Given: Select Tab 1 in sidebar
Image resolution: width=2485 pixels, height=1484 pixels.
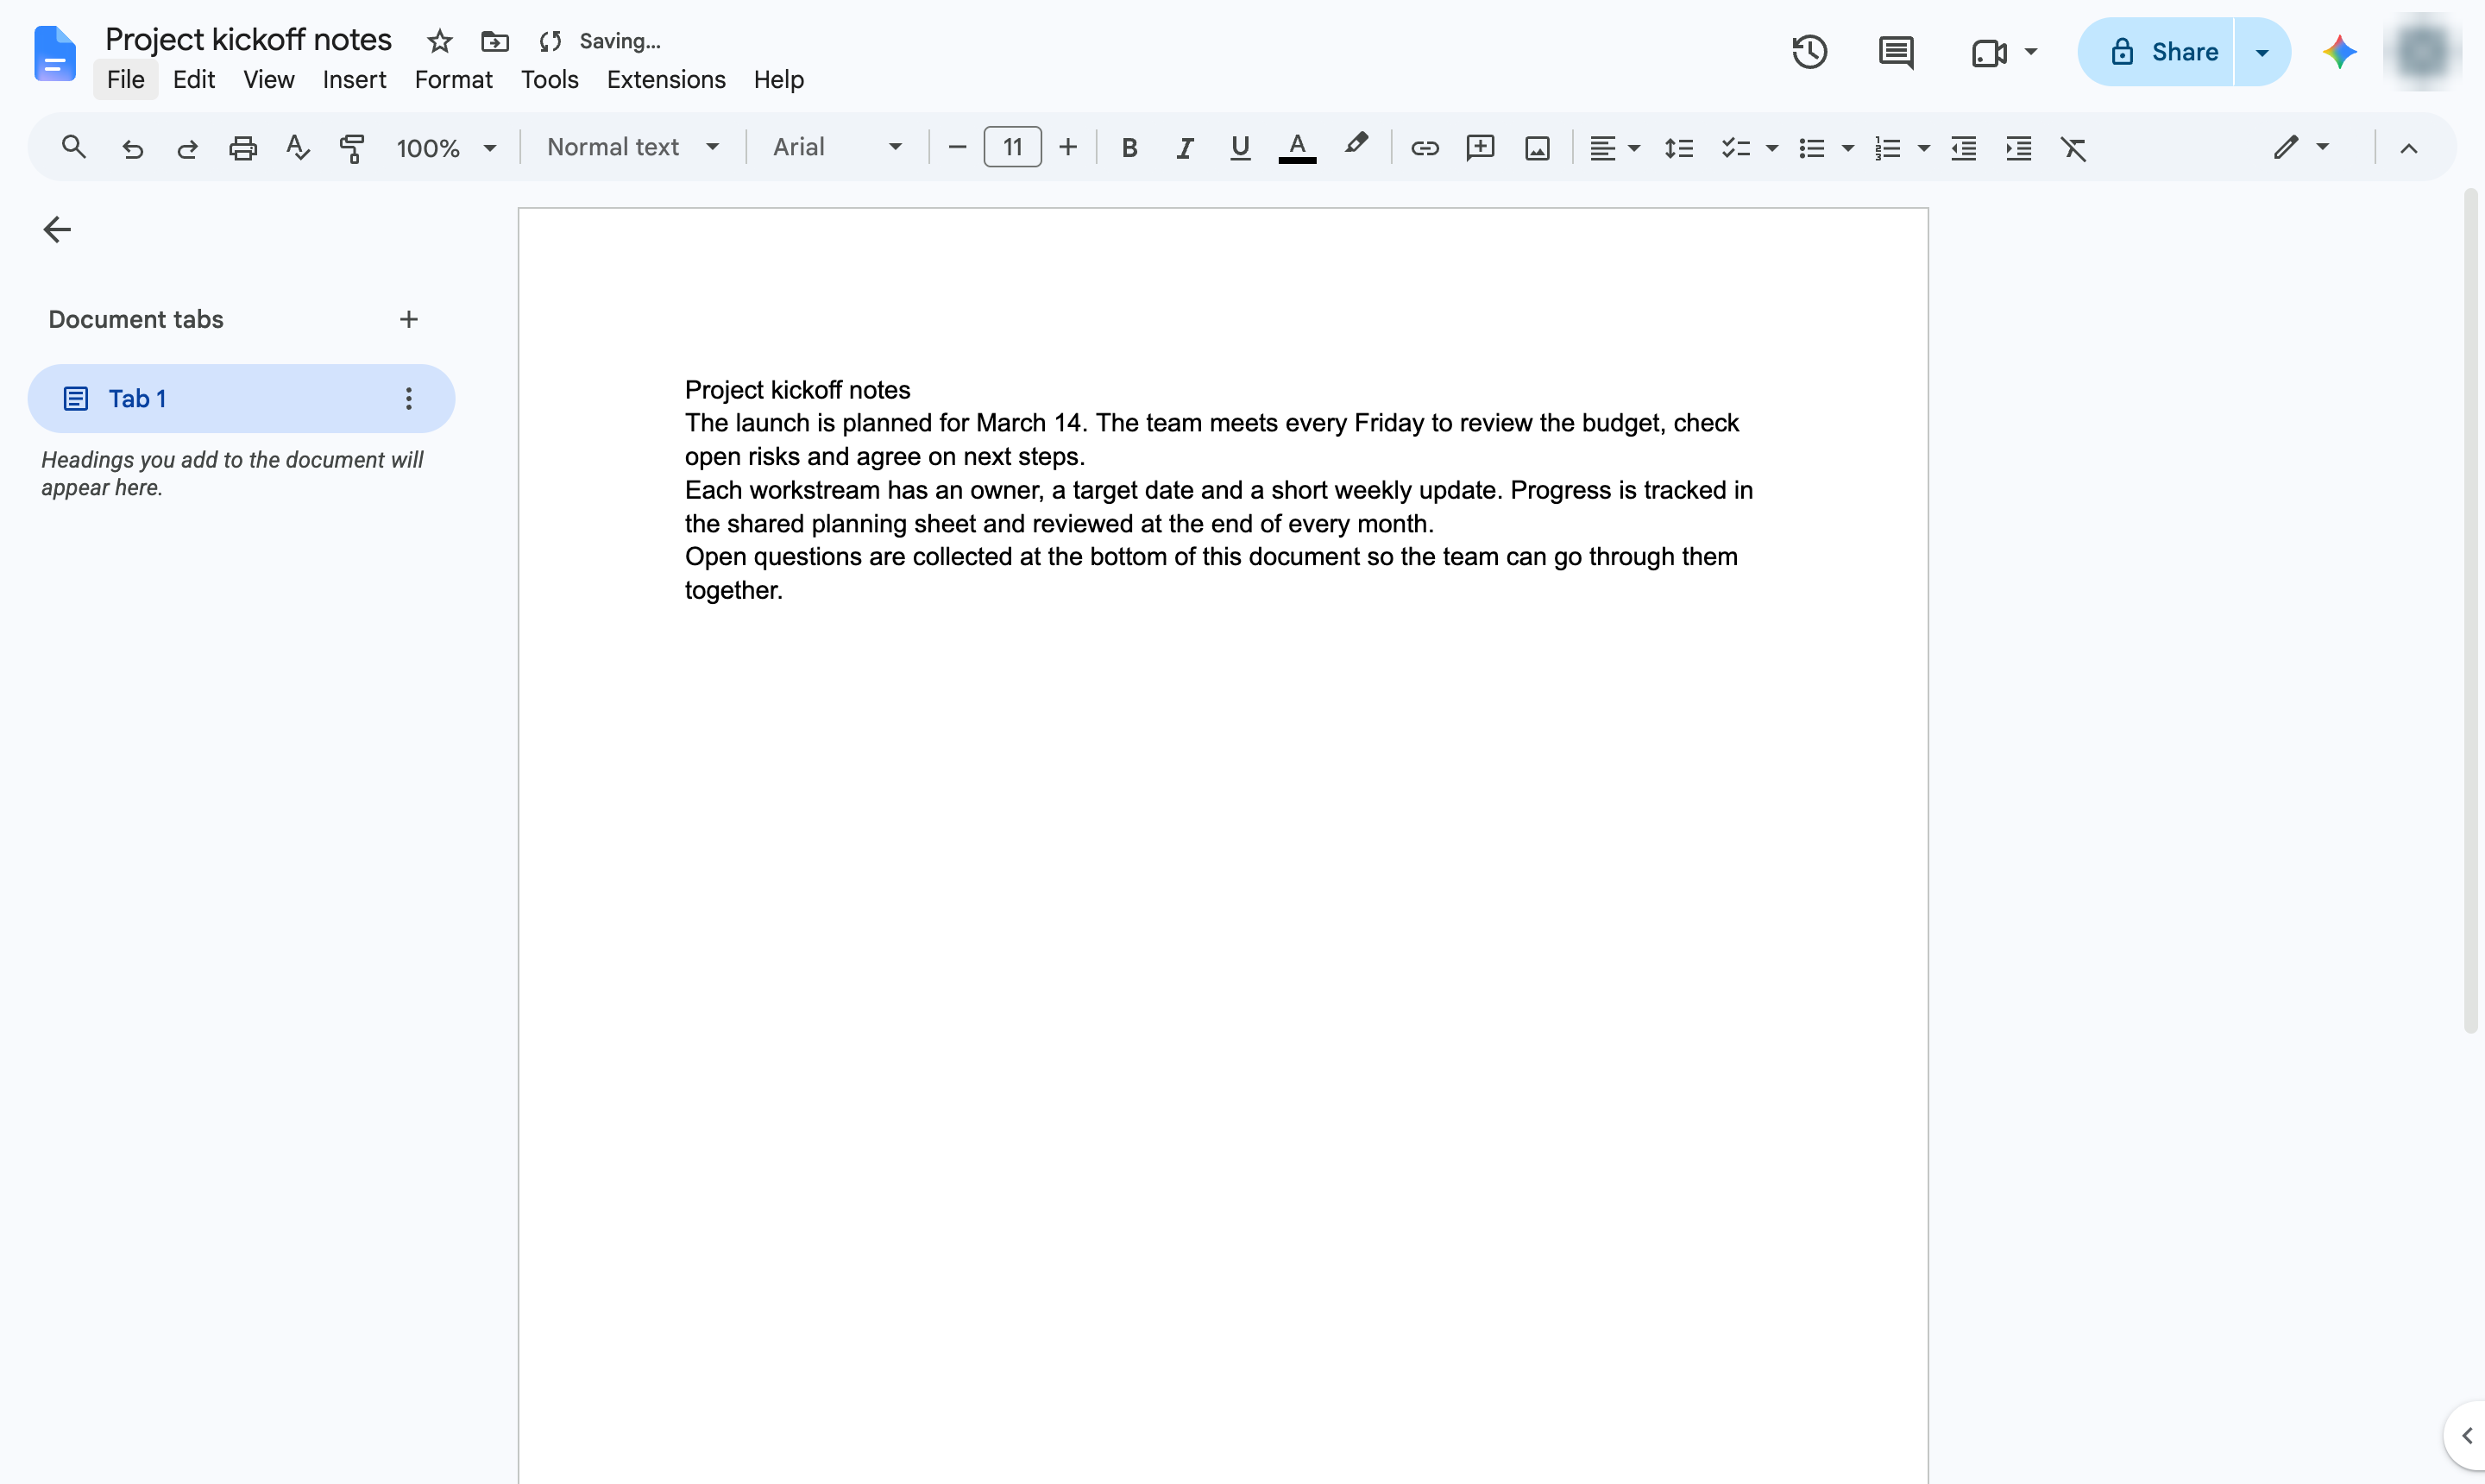Looking at the screenshot, I should [241, 399].
